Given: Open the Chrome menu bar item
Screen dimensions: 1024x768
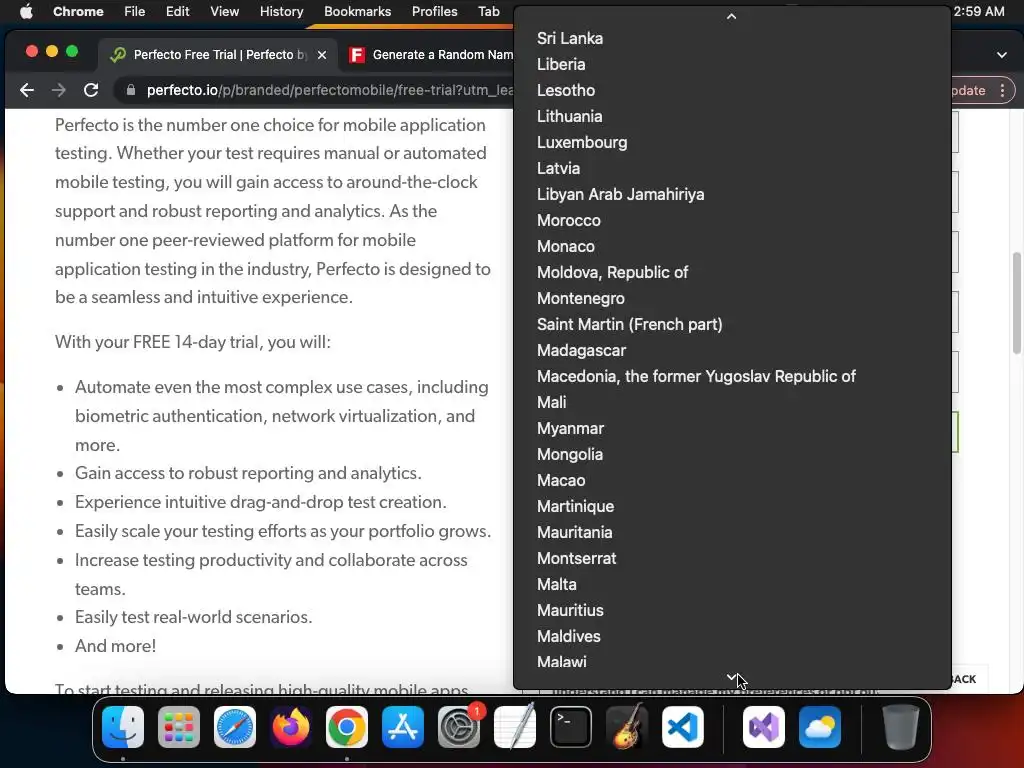Looking at the screenshot, I should pyautogui.click(x=78, y=11).
